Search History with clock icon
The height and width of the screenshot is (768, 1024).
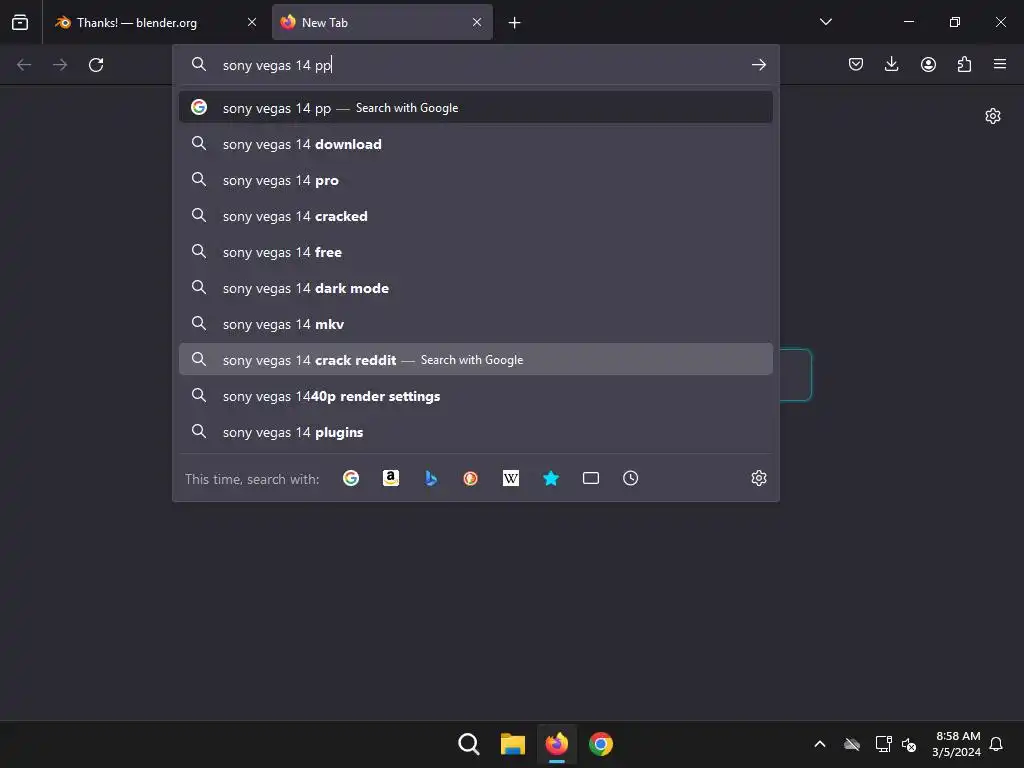tap(630, 478)
